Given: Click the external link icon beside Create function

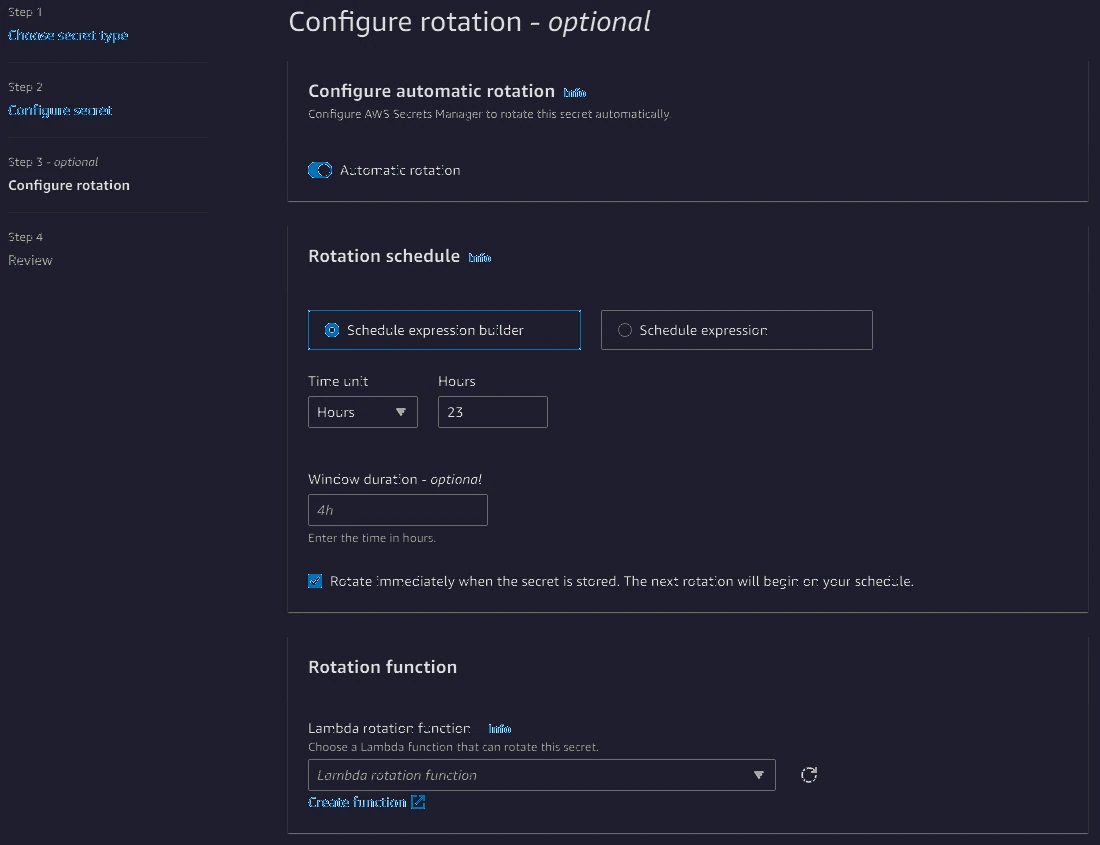Looking at the screenshot, I should [418, 802].
